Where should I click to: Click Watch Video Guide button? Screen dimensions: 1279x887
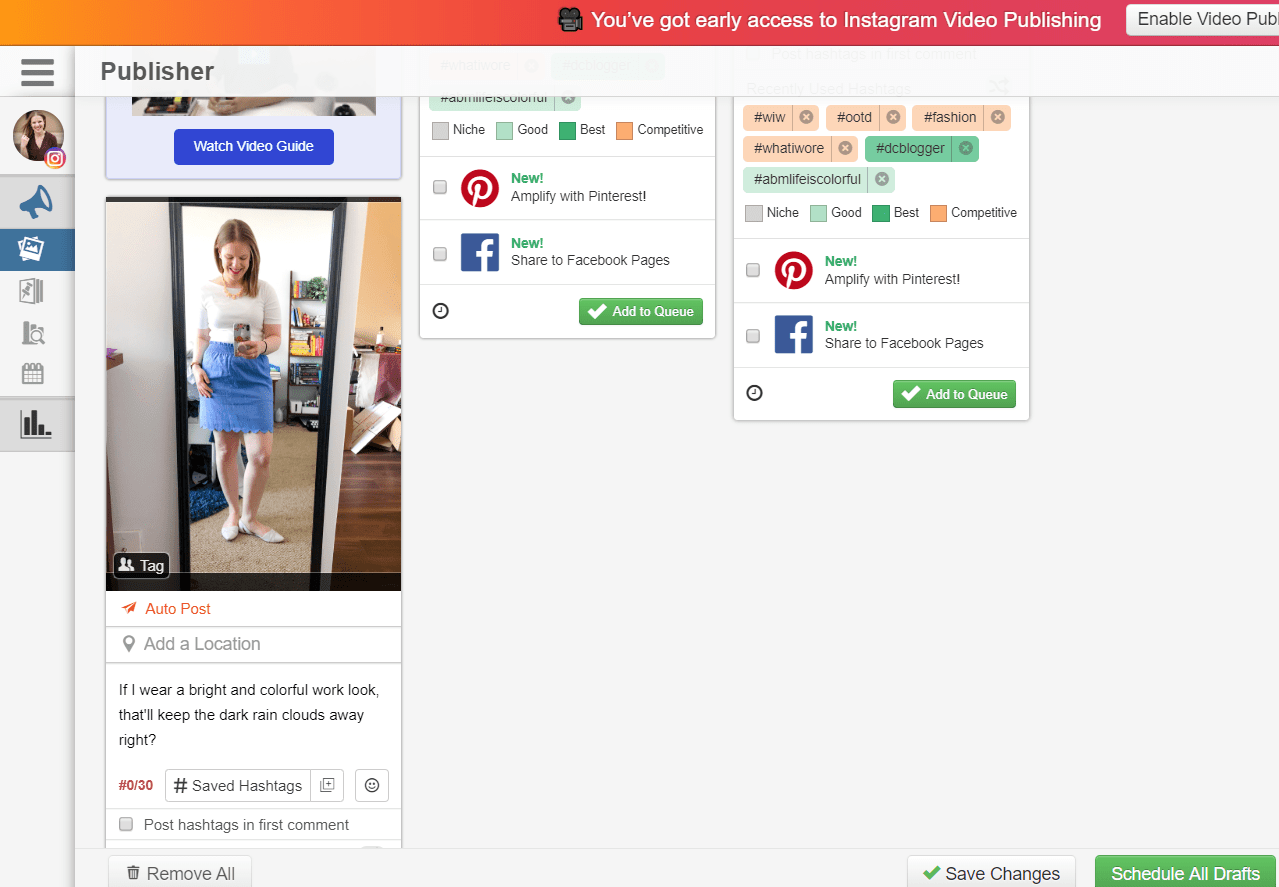(x=254, y=146)
